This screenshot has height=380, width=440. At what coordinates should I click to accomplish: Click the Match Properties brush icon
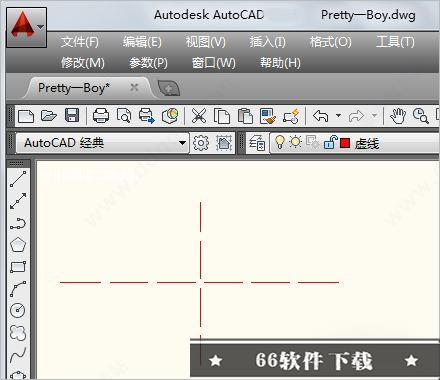pos(268,116)
